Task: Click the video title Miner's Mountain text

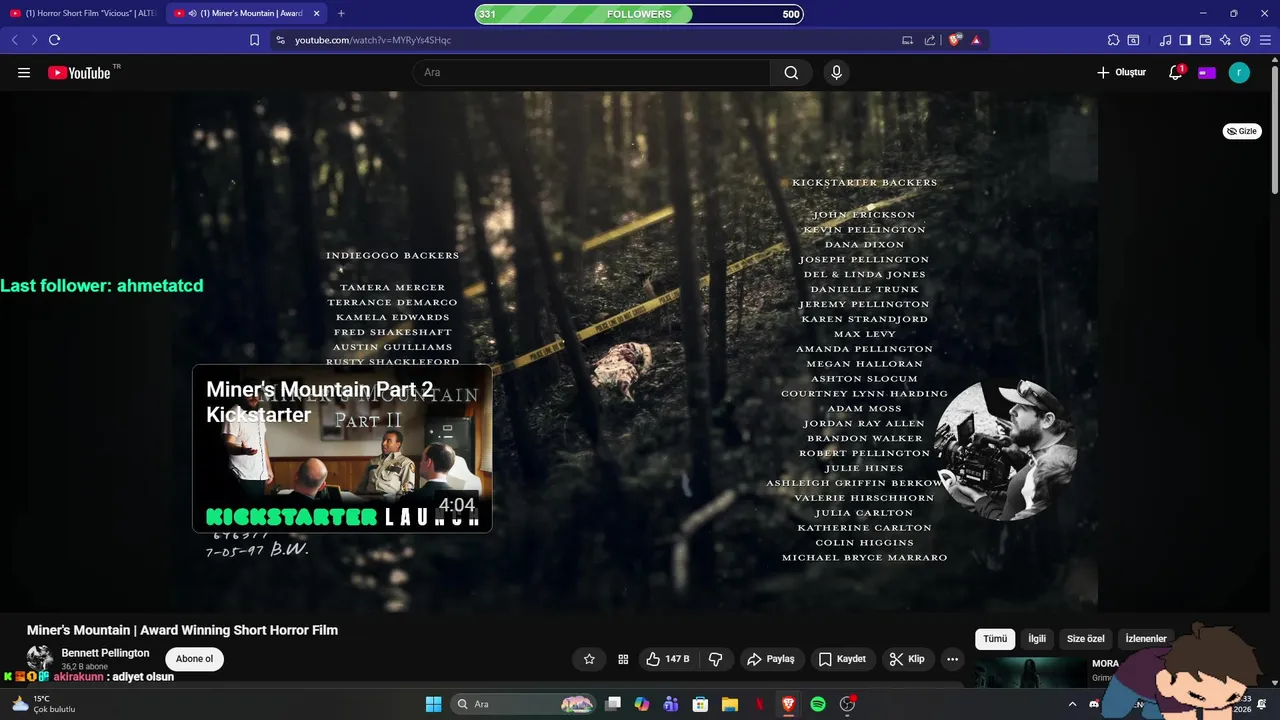Action: [182, 630]
